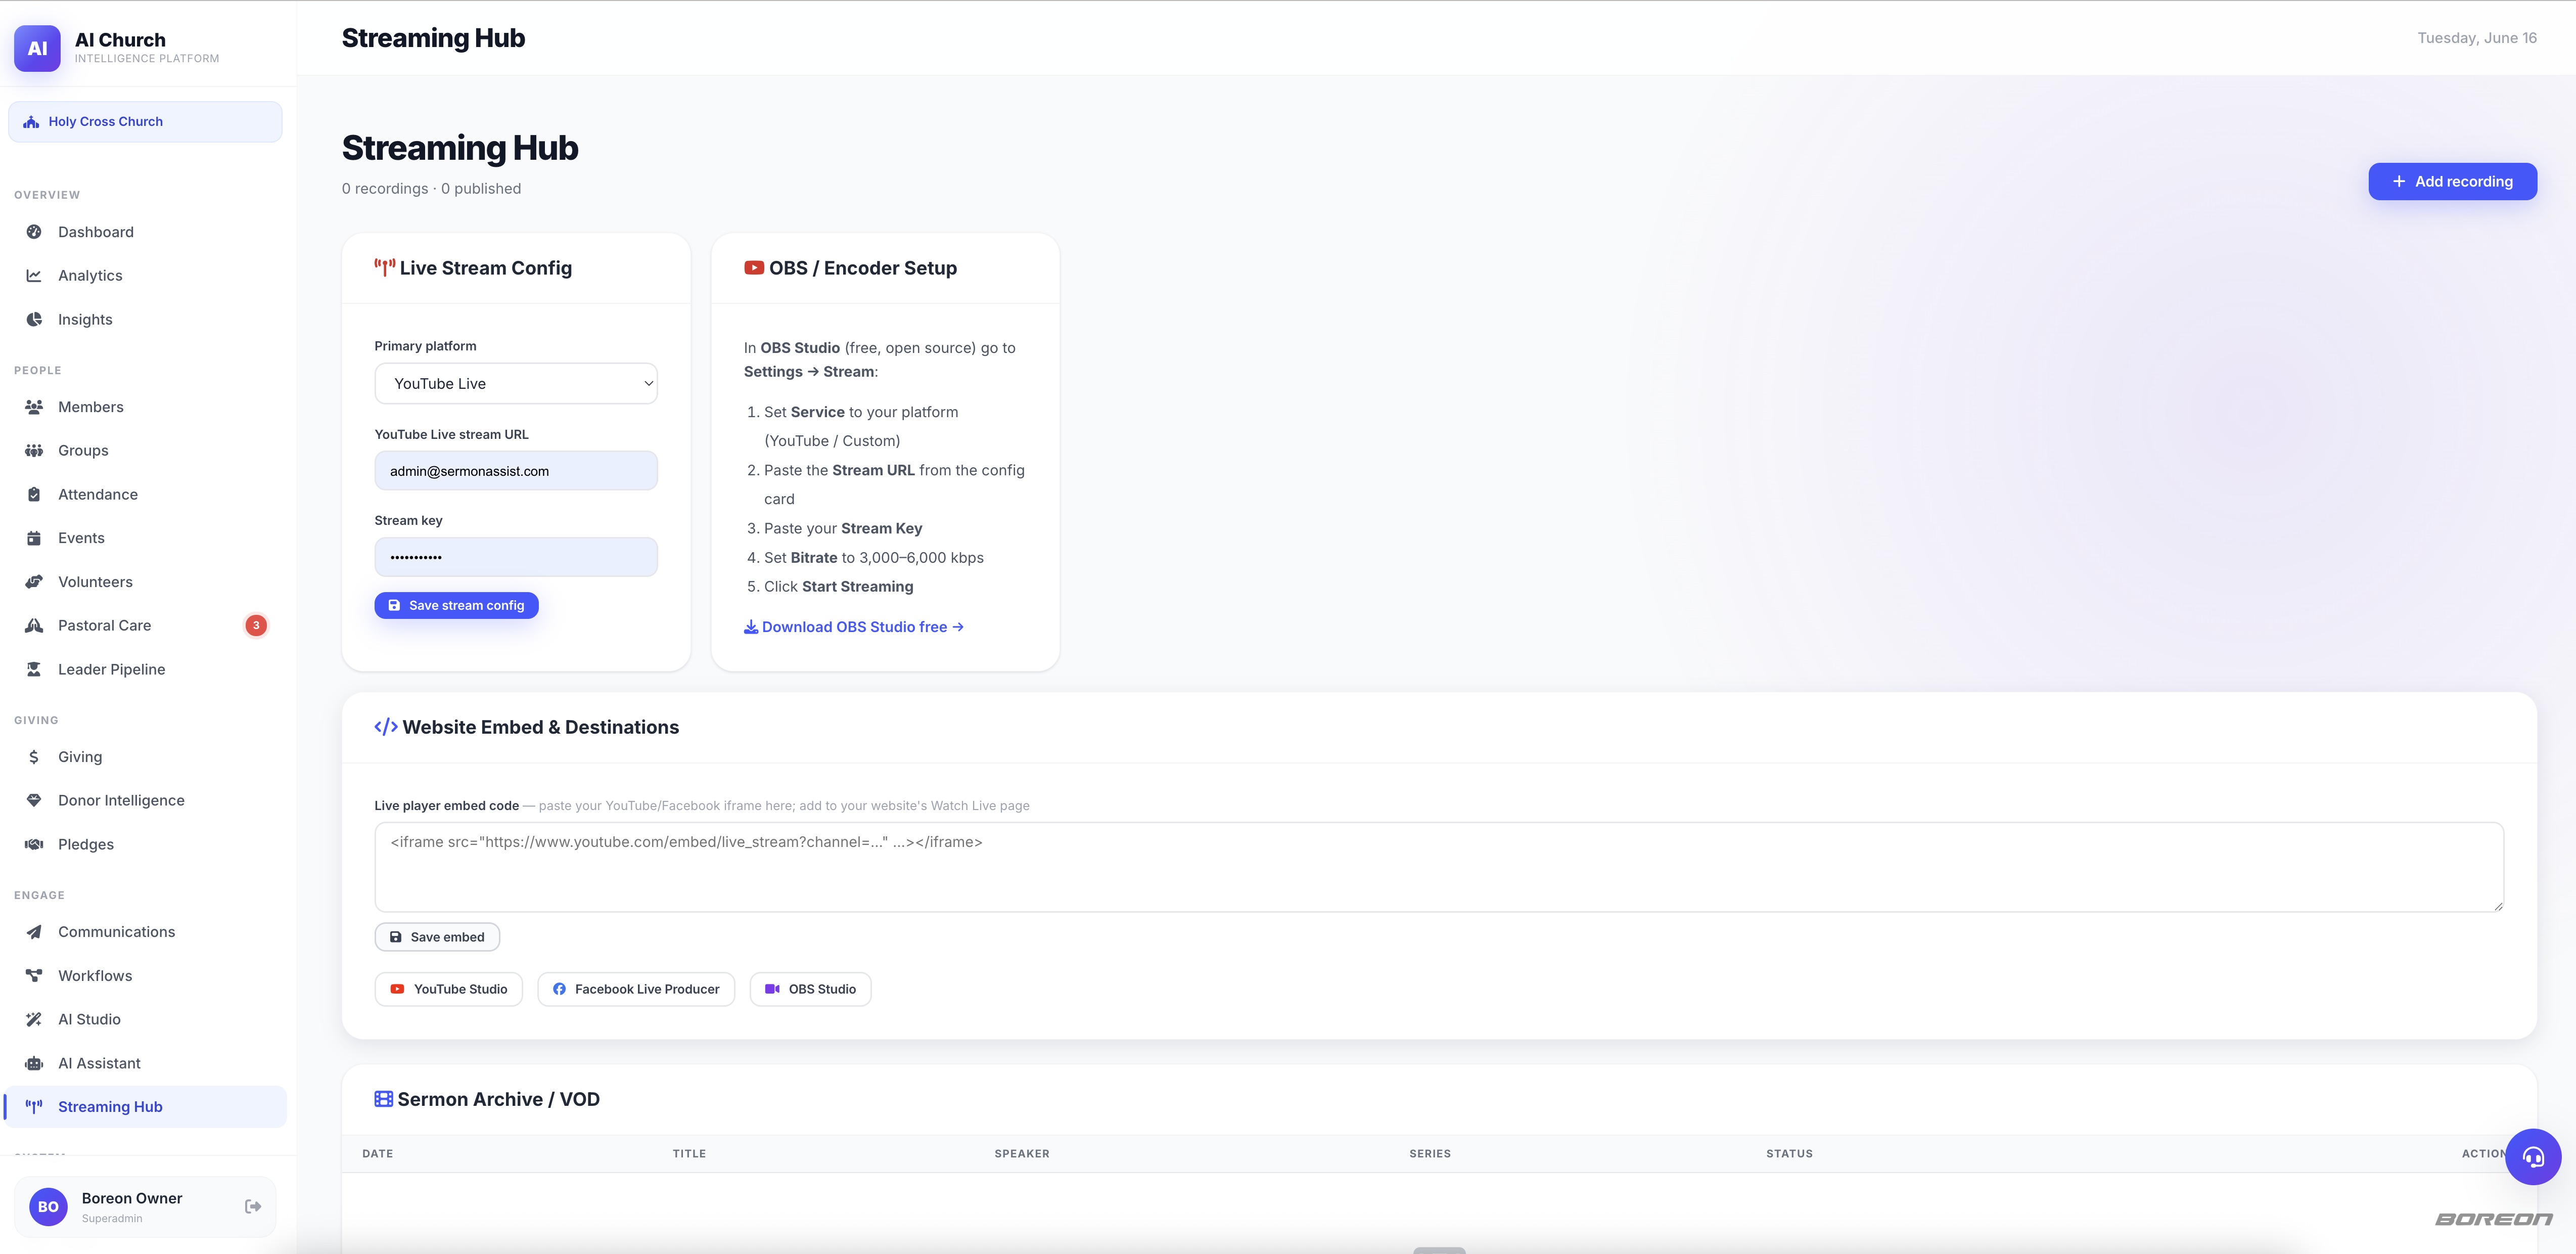Click the TITLE column header
The width and height of the screenshot is (2576, 1254).
[x=689, y=1154]
